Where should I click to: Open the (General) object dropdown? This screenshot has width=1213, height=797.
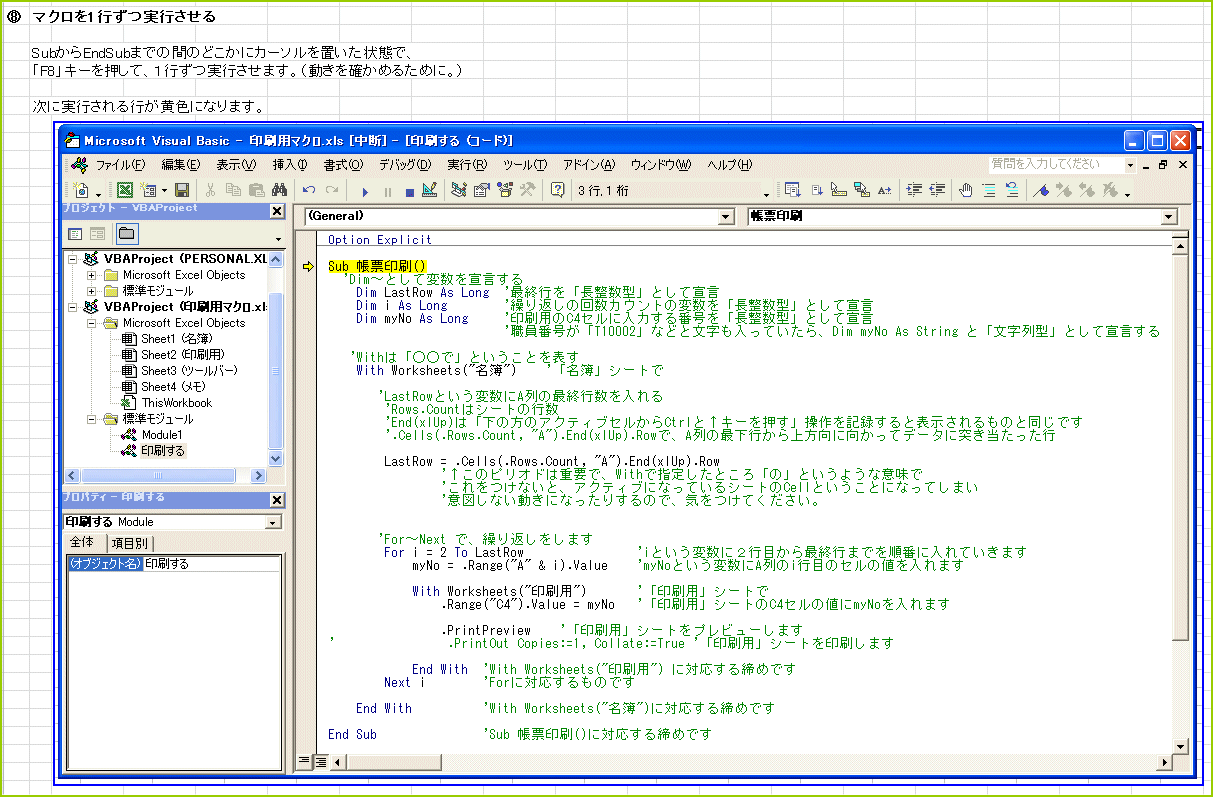click(726, 217)
